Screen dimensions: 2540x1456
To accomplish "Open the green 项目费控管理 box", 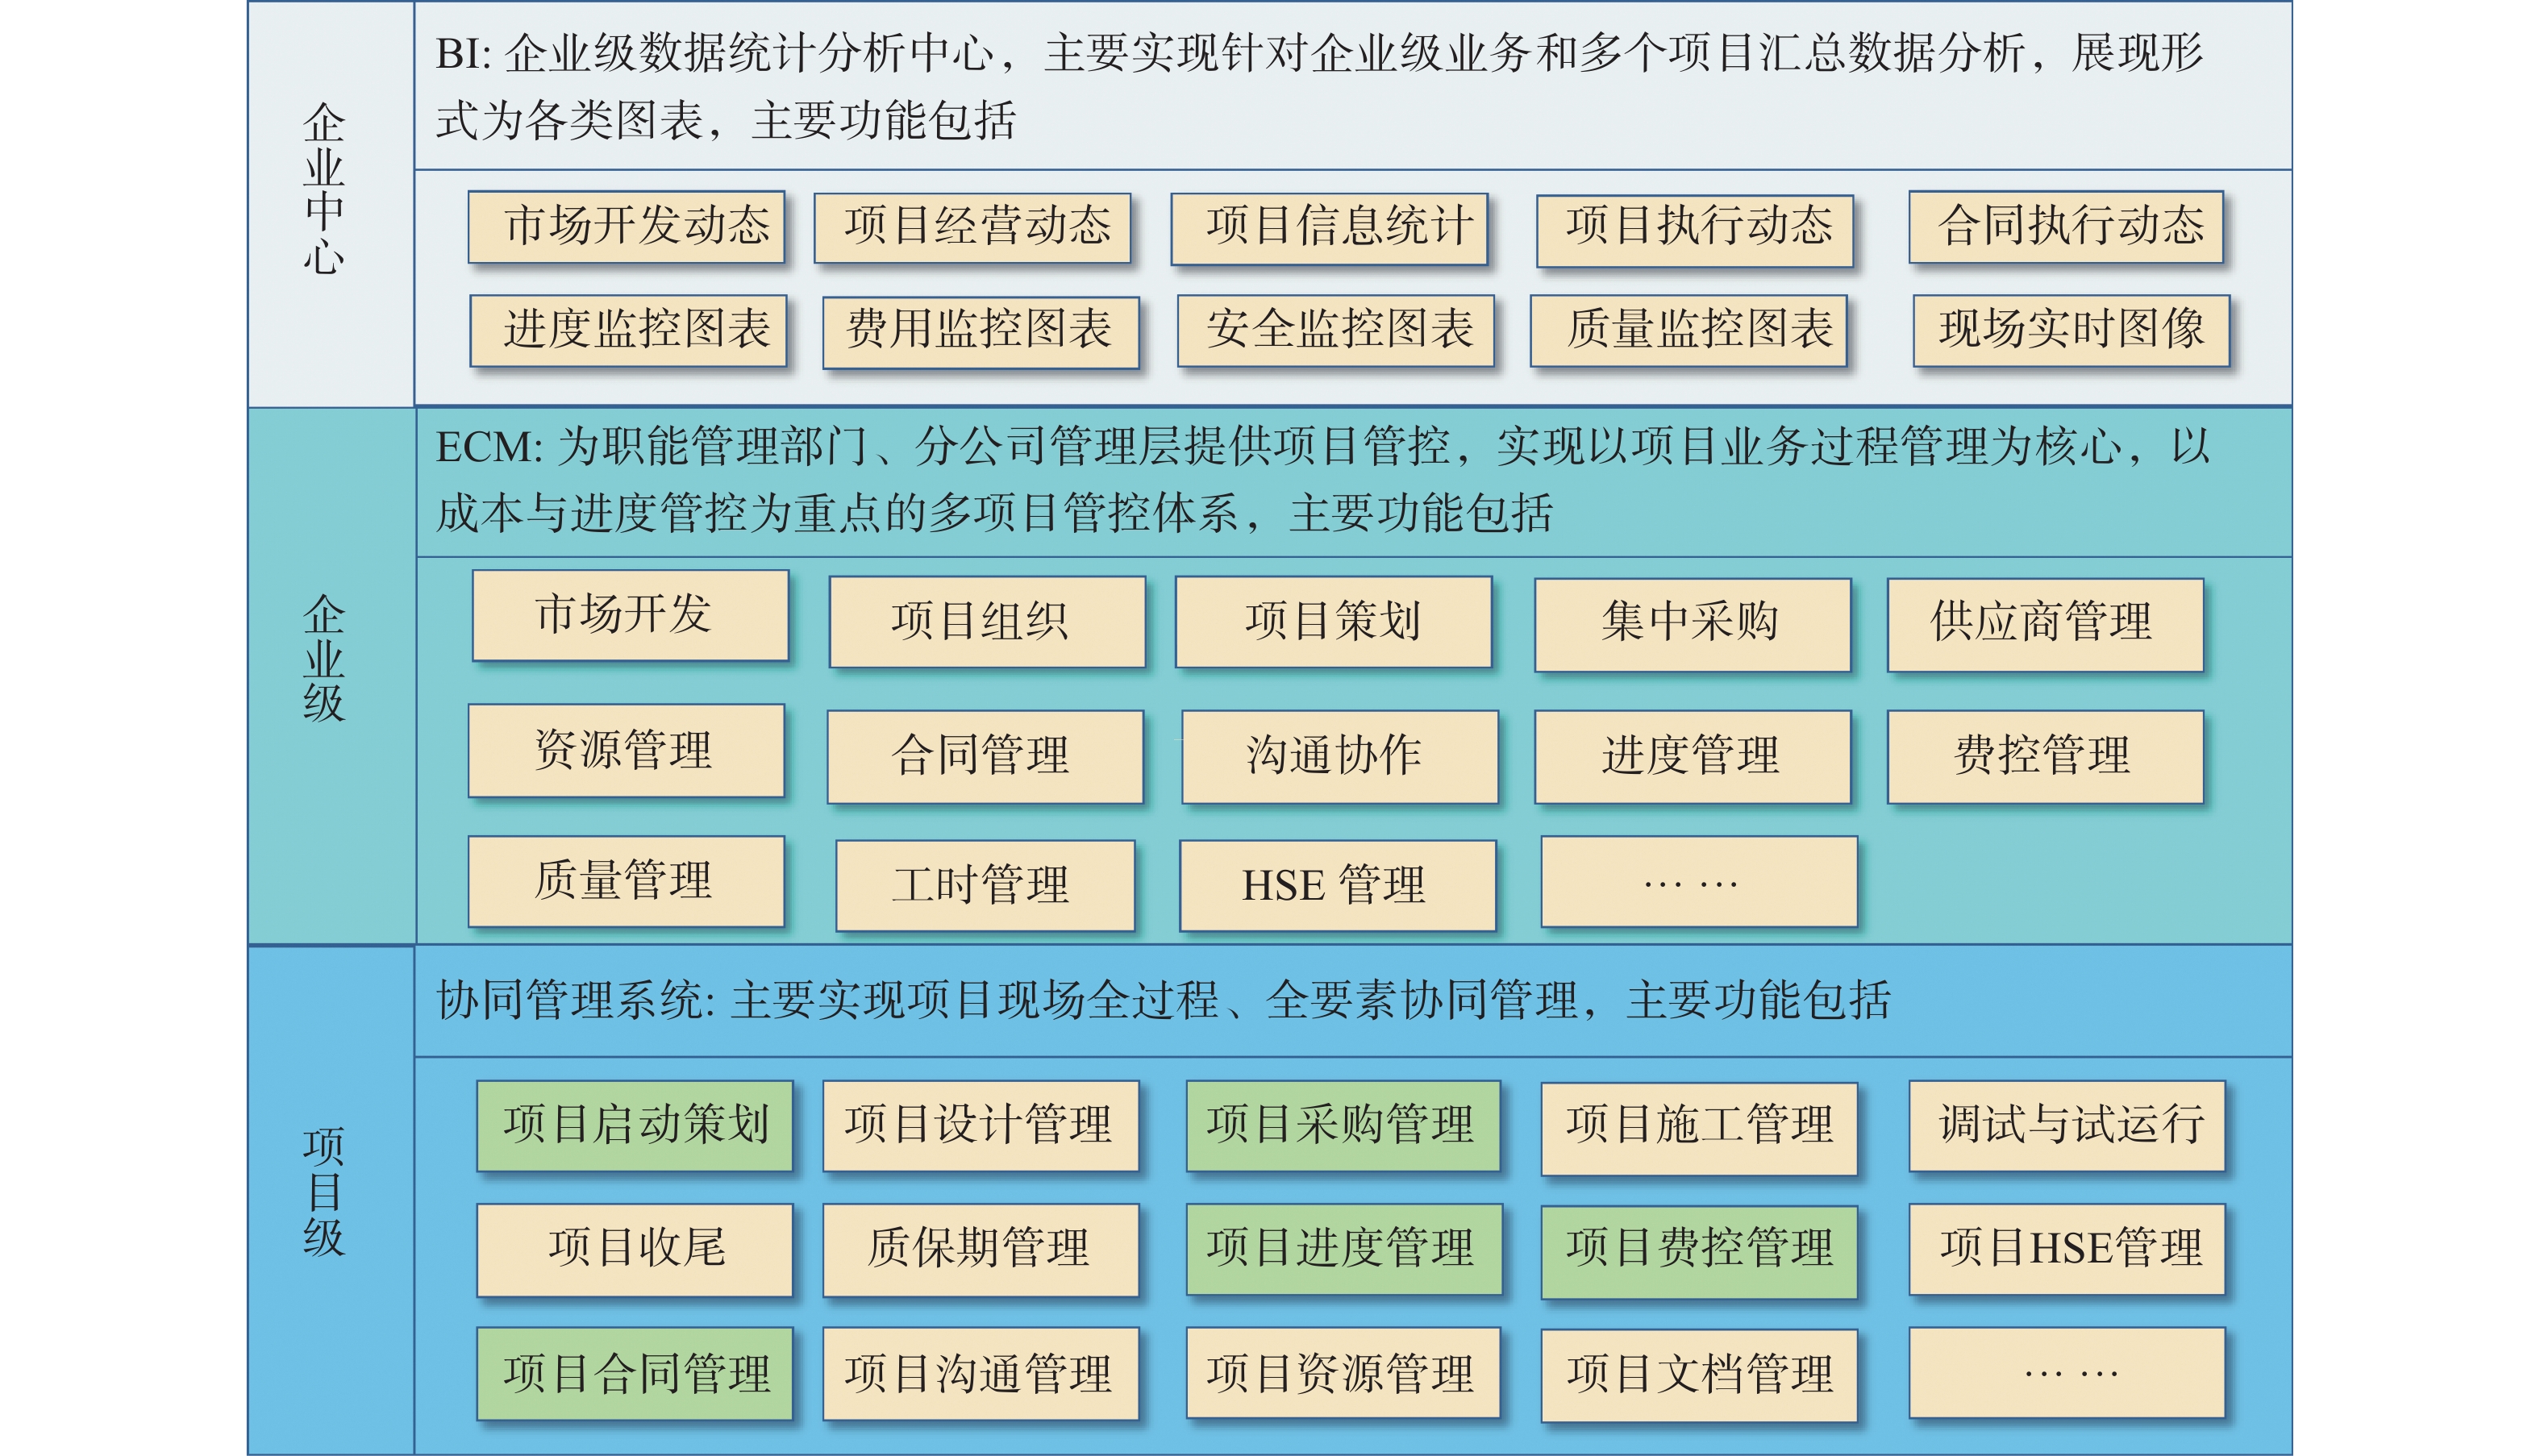I will (x=1699, y=1252).
